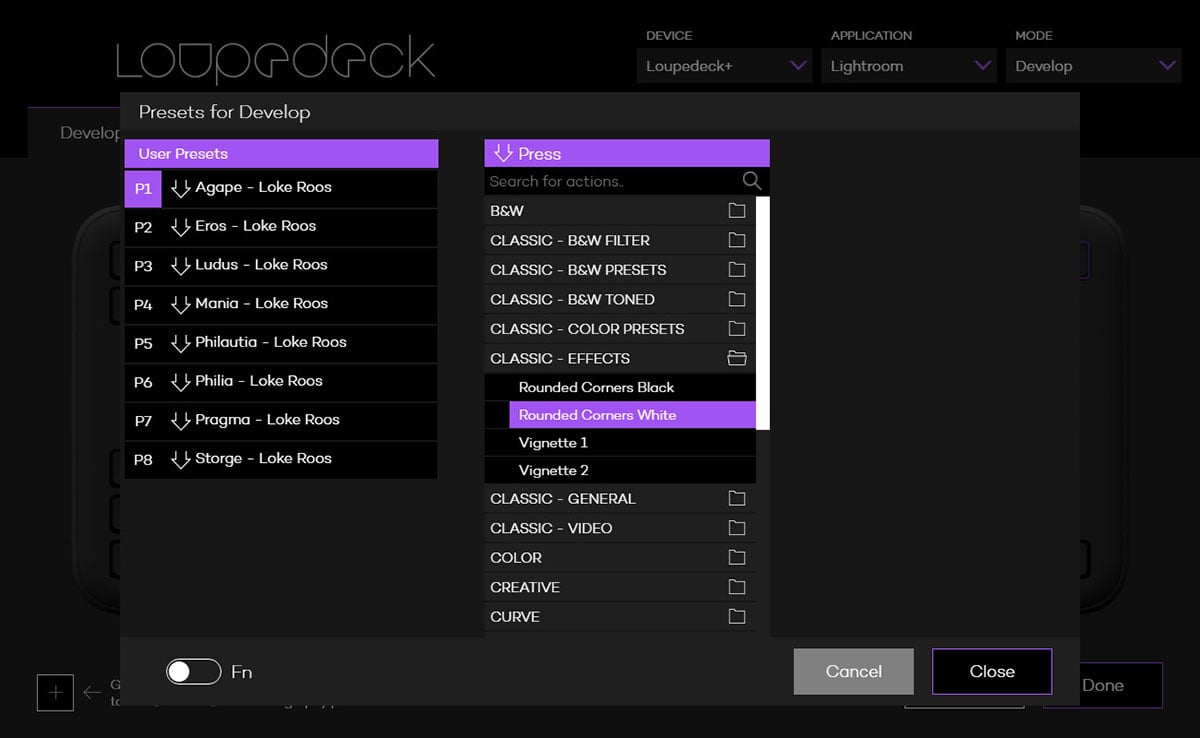Click the Done button behind the dialog

[1103, 685]
